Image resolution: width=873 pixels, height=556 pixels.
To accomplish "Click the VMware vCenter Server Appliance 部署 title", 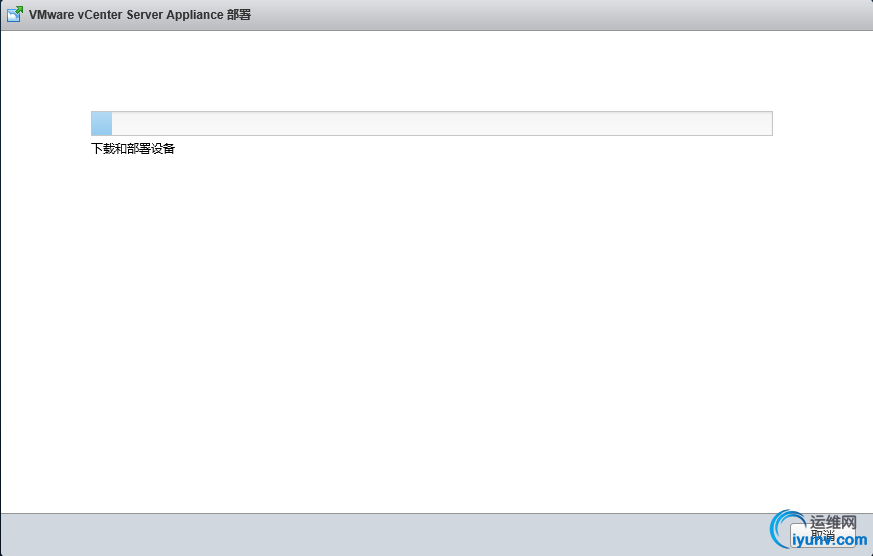I will point(140,15).
